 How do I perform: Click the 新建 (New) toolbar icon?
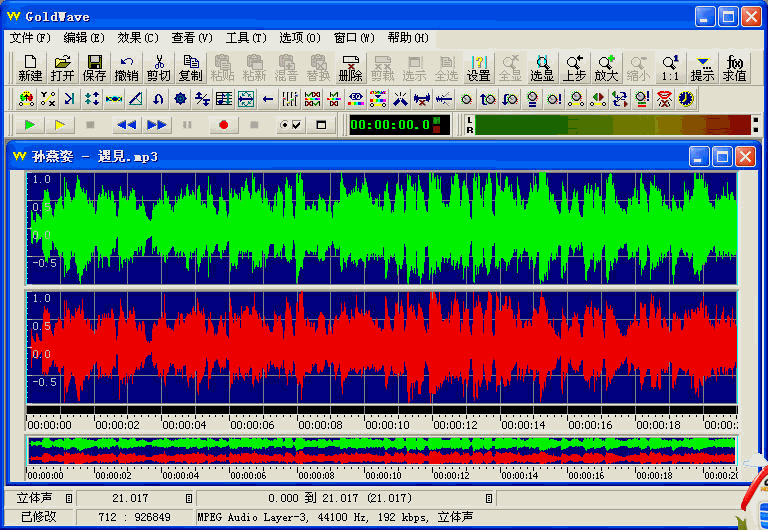pos(30,68)
